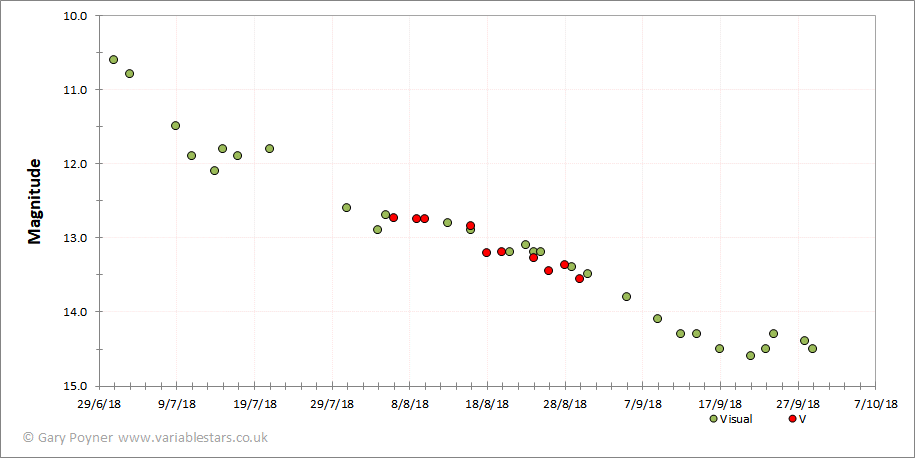Select the 11.0 magnitude axis label
The height and width of the screenshot is (458, 915).
[x=75, y=90]
